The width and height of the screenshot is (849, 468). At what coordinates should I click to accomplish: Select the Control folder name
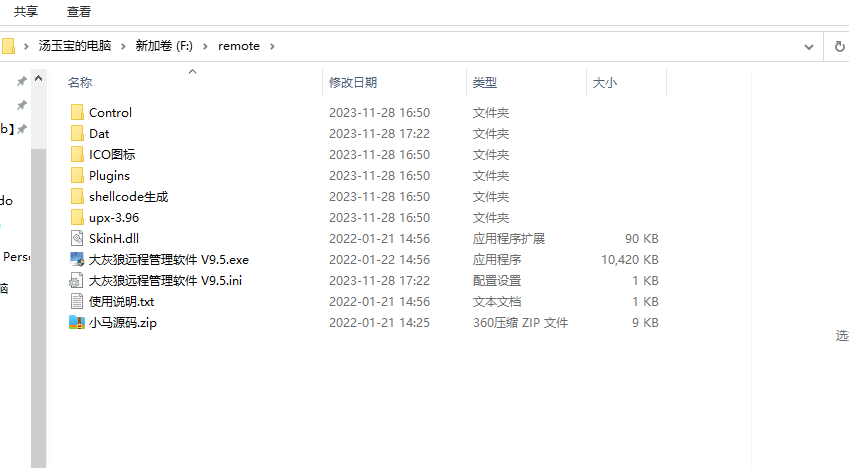pyautogui.click(x=110, y=113)
